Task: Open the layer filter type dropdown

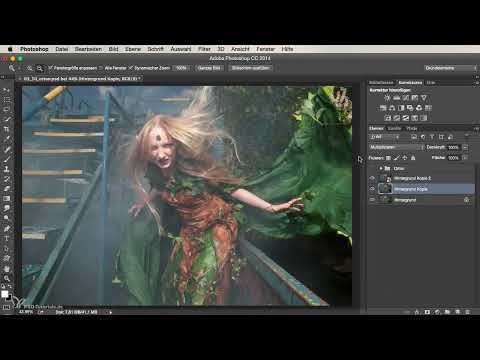Action: 385,137
